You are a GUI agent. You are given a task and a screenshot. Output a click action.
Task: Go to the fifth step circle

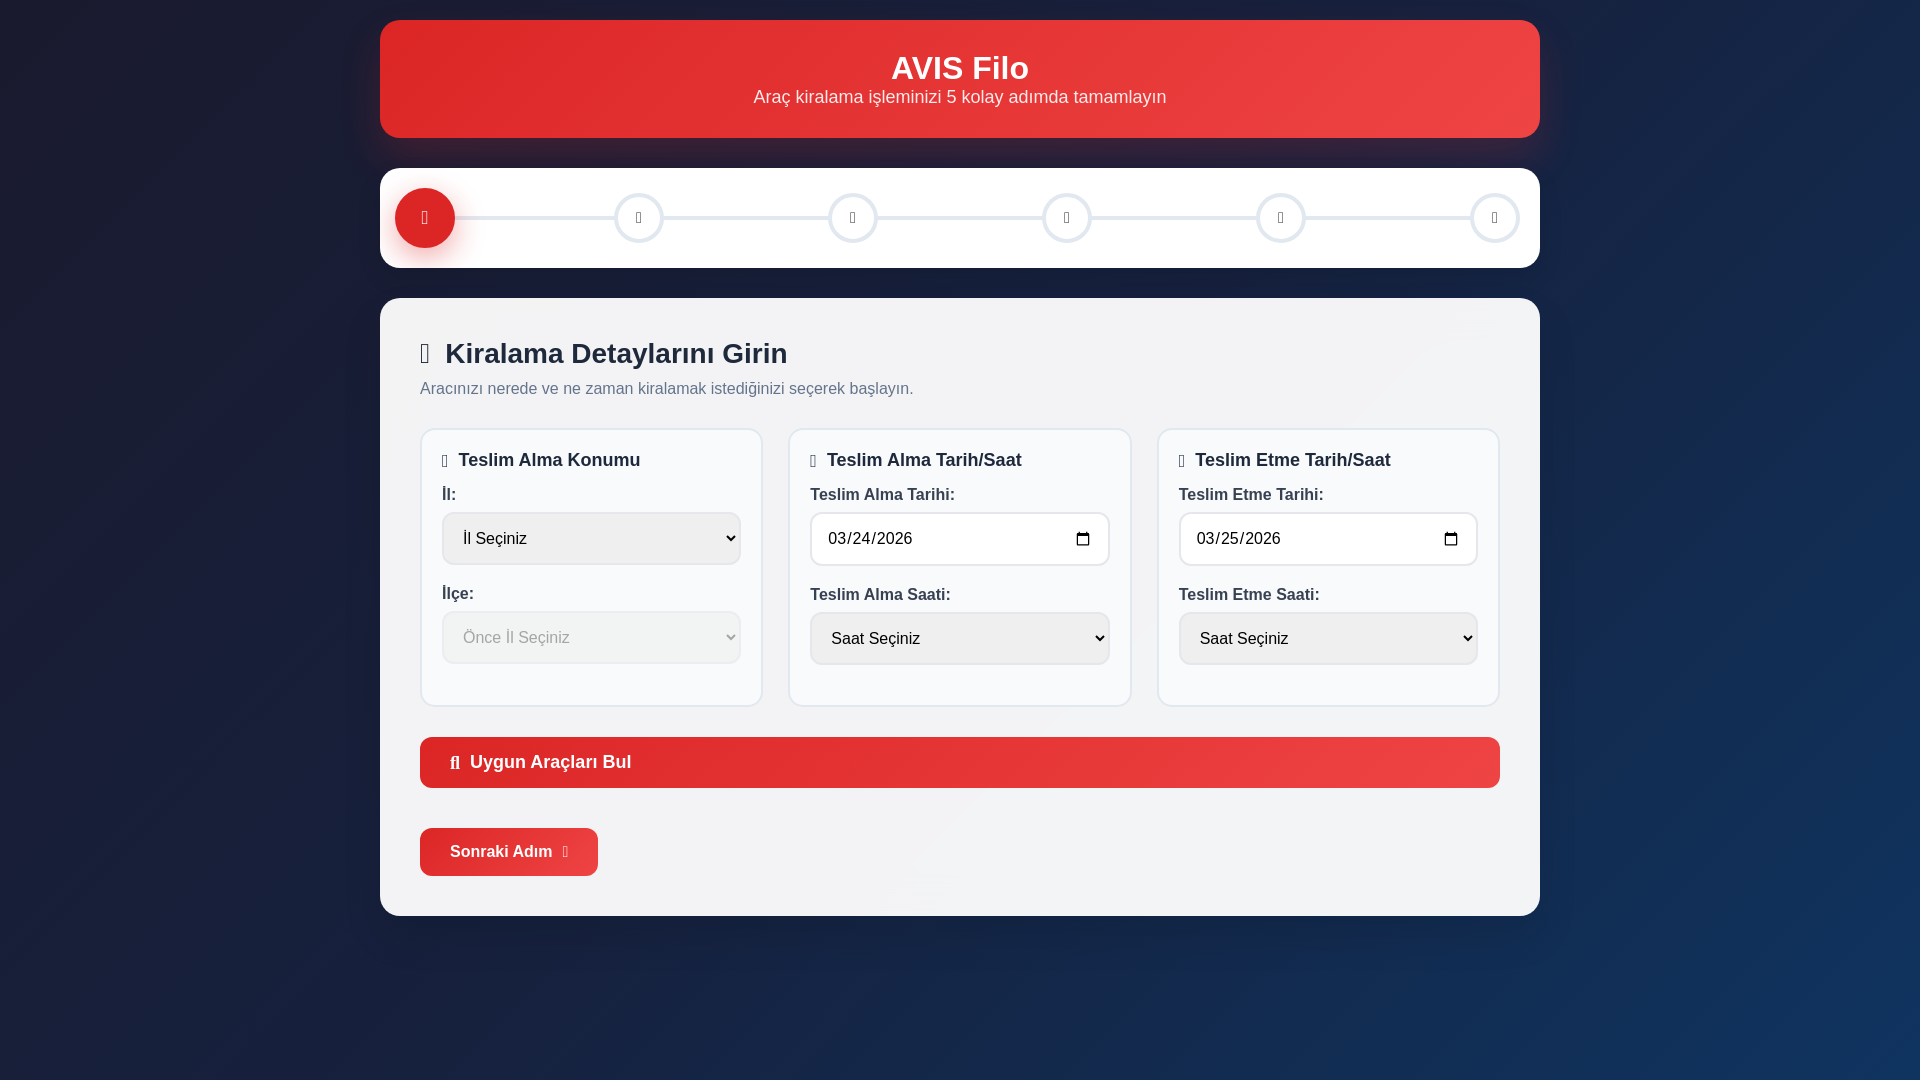tap(1281, 218)
